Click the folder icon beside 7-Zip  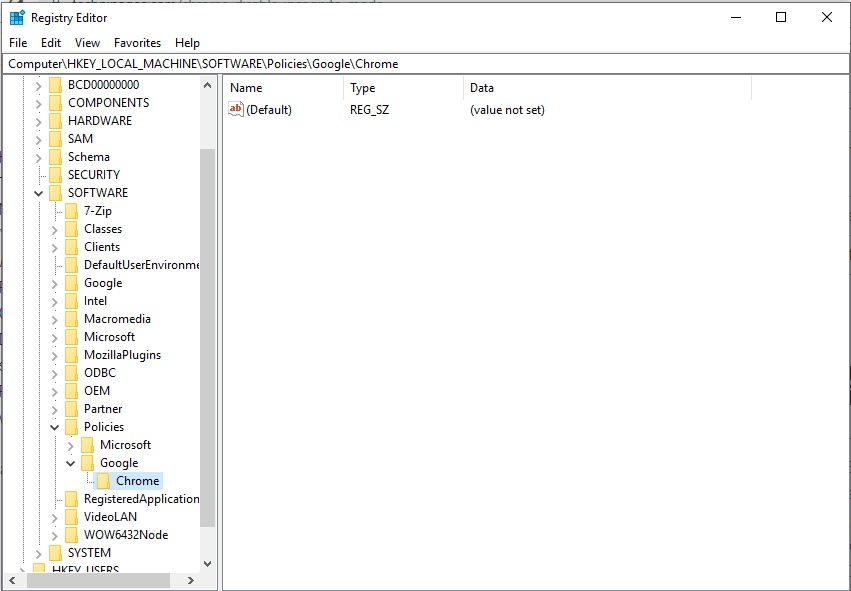pos(72,211)
